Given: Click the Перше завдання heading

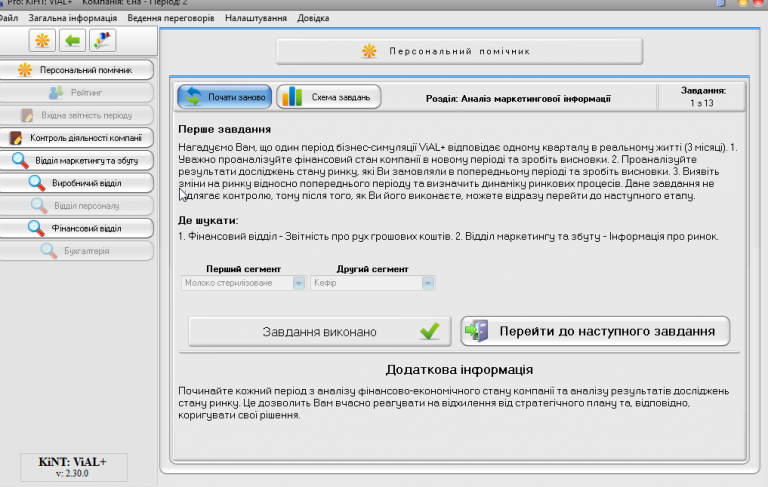Looking at the screenshot, I should [224, 129].
